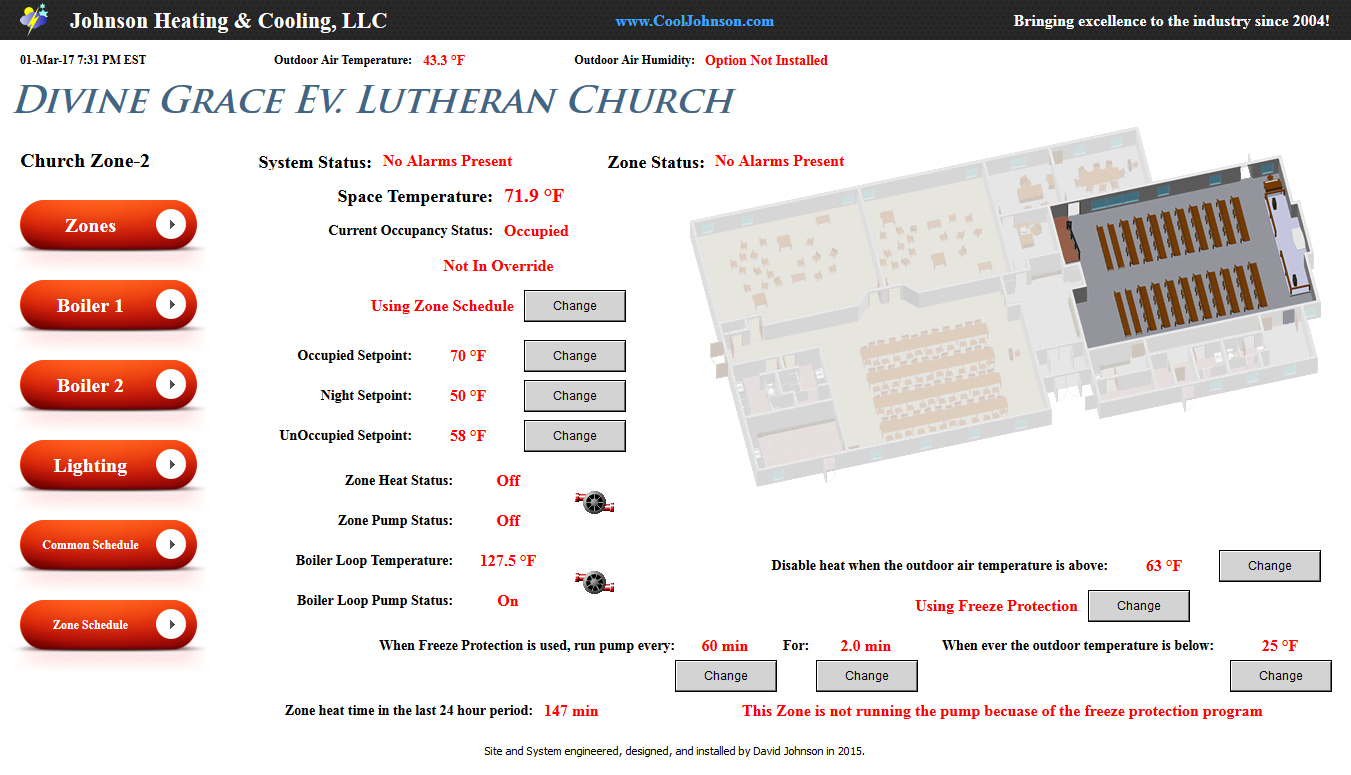
Task: Click the Johnson Heating & Cooling, LLC header text
Action: coord(228,21)
